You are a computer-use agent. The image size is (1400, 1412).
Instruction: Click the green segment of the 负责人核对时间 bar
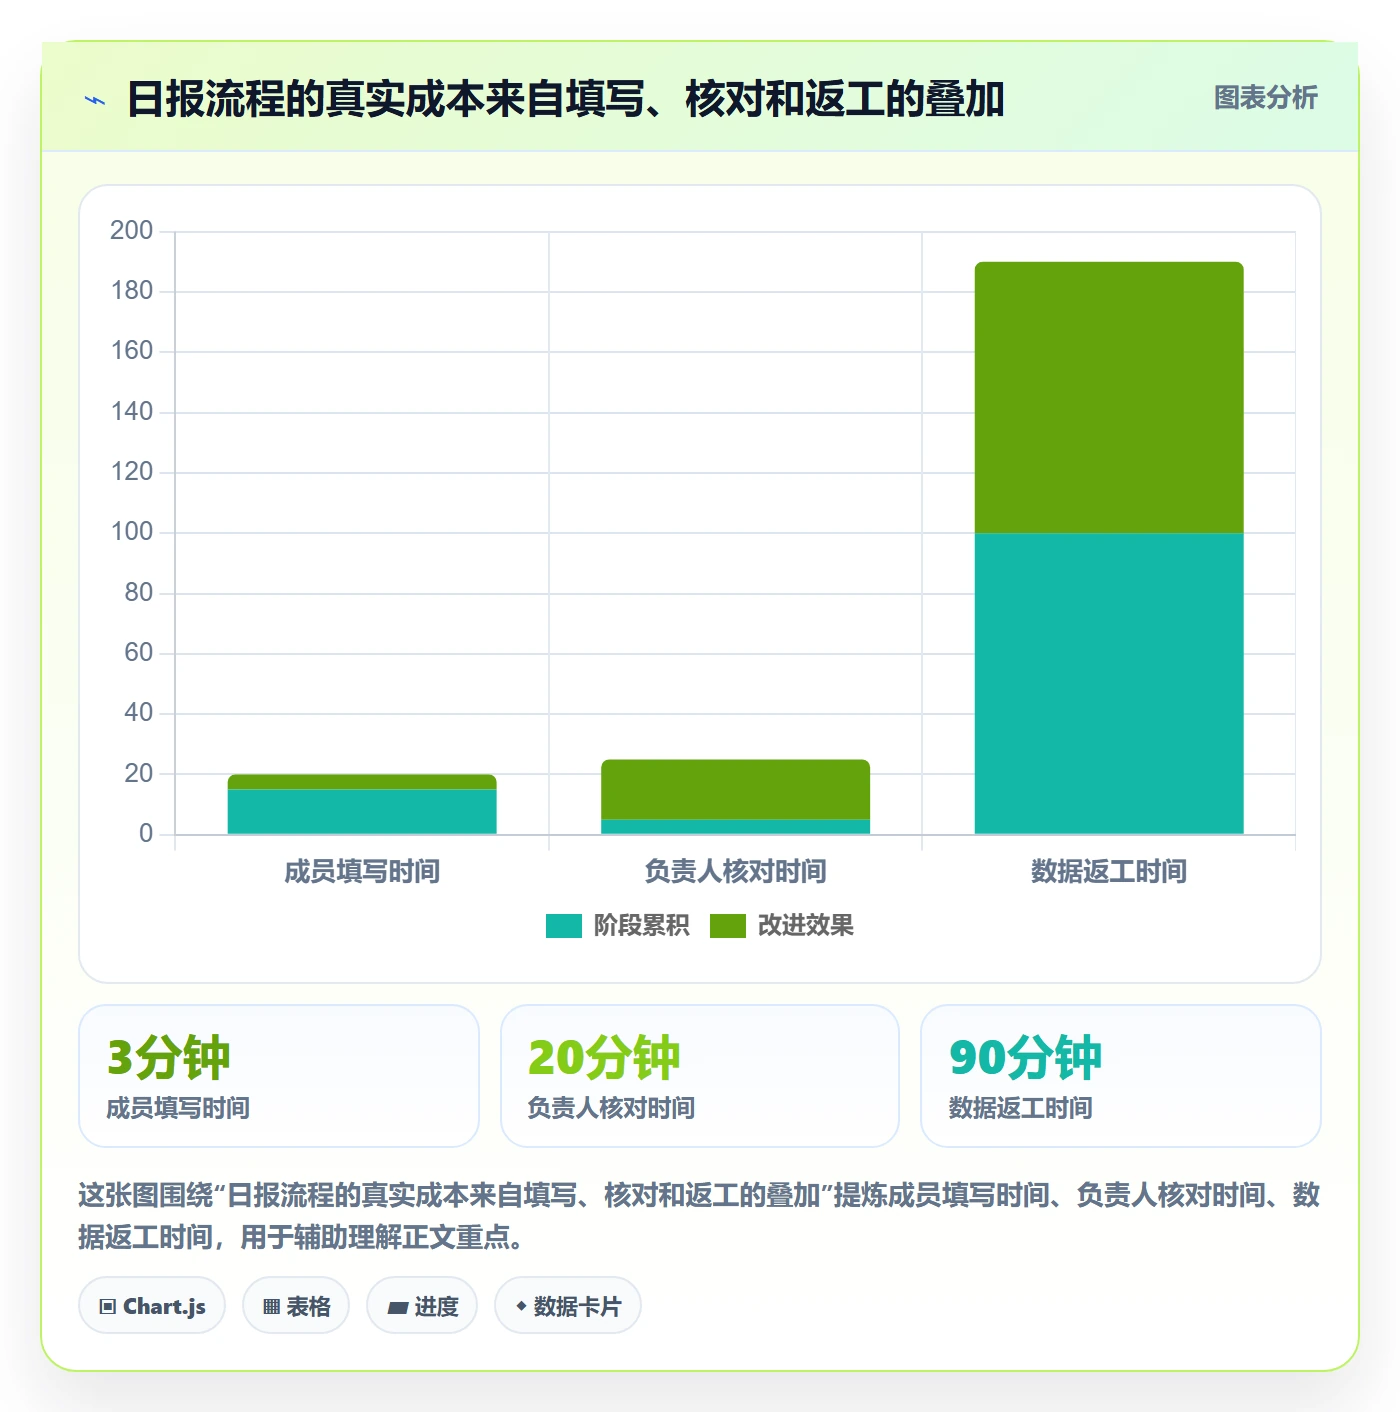735,790
